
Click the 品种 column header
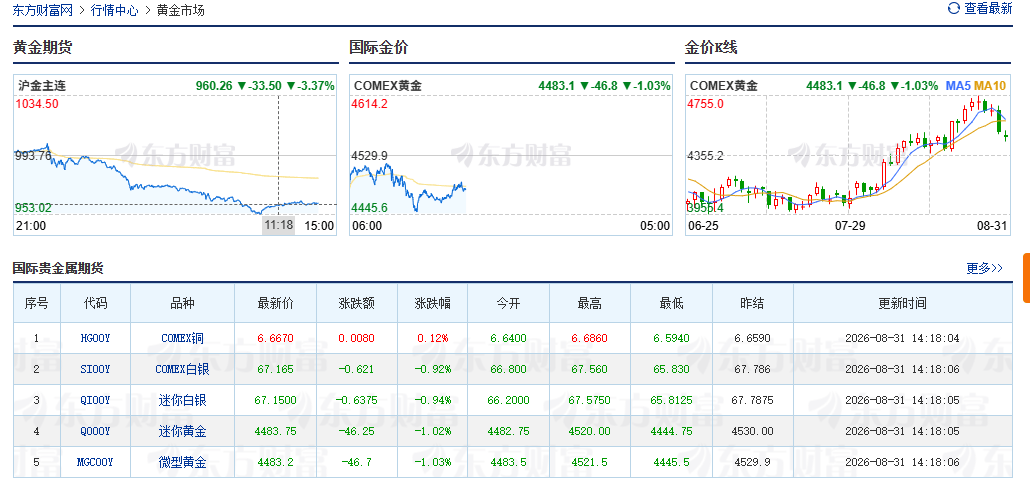(182, 303)
